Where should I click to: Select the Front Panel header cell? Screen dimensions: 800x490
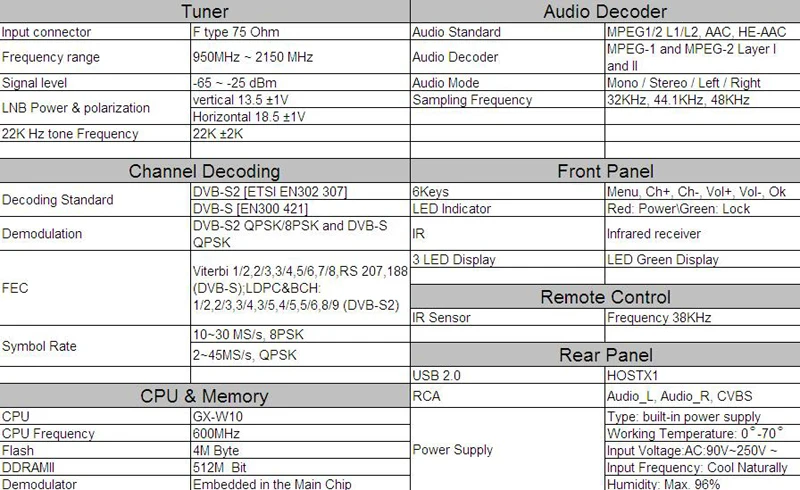coord(605,171)
